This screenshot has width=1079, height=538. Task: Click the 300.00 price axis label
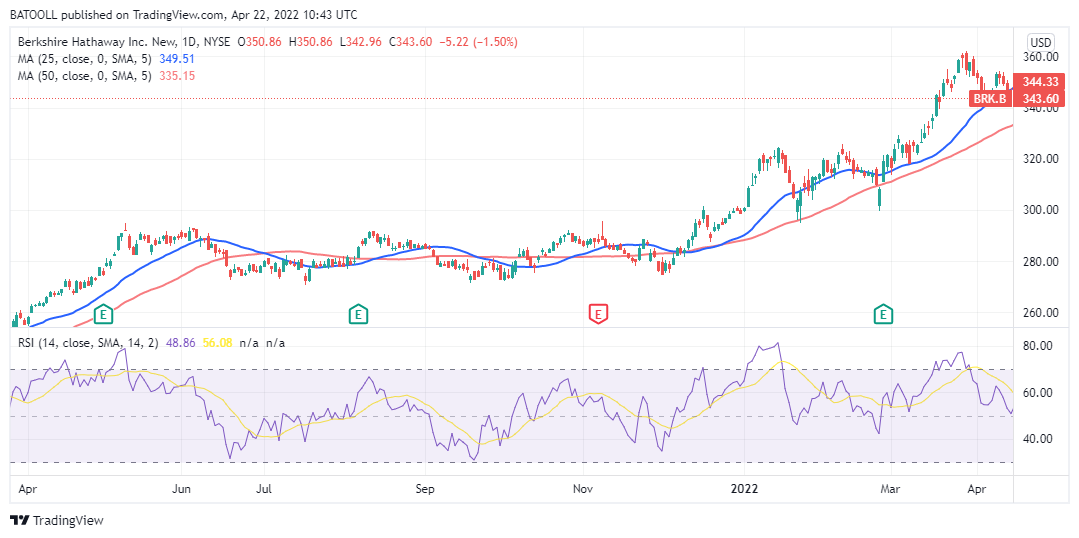(1038, 211)
